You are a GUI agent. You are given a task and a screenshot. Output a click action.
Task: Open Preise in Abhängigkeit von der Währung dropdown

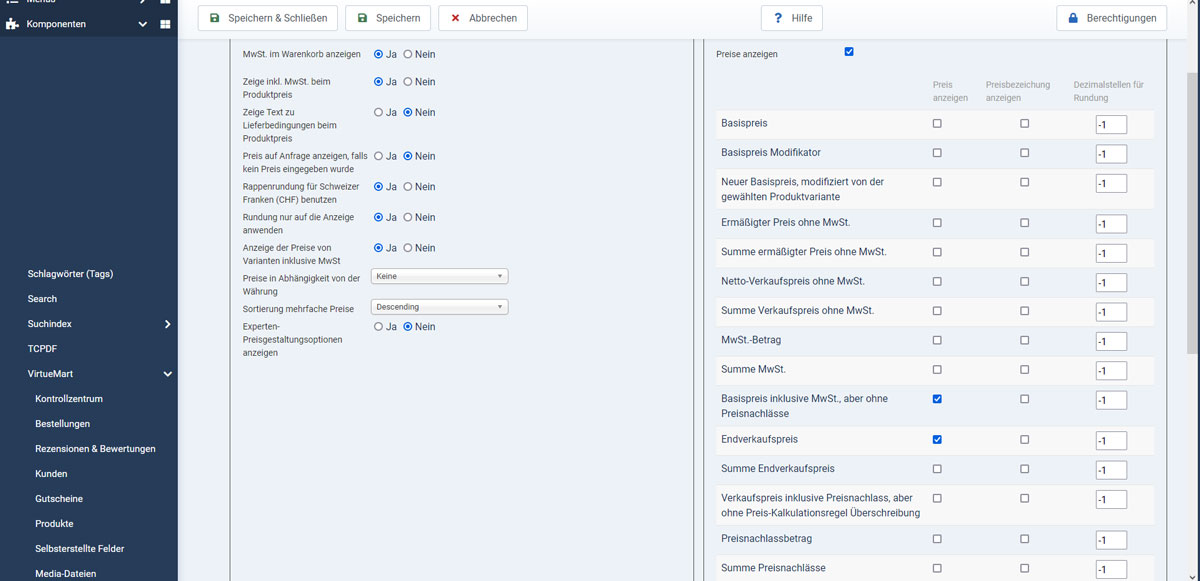[439, 276]
